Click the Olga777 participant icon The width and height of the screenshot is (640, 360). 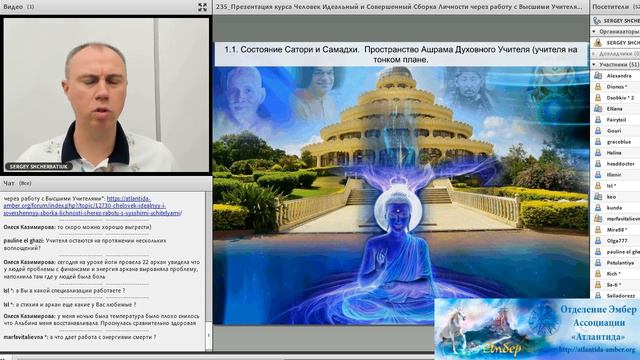click(598, 241)
